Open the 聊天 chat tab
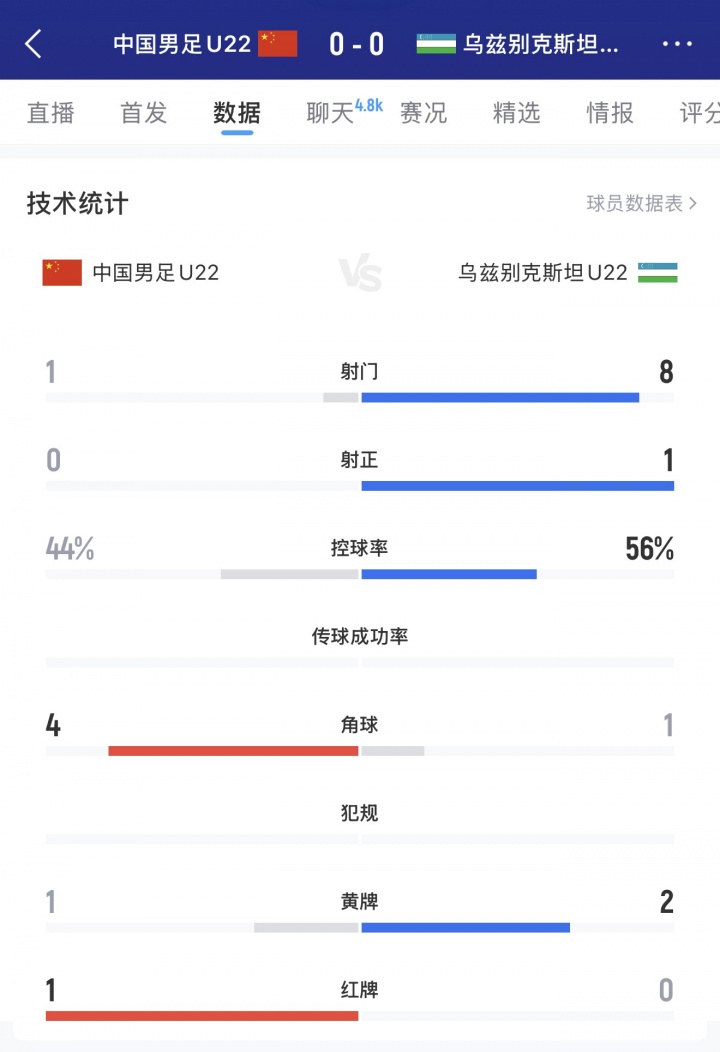The image size is (720, 1052). pos(332,113)
